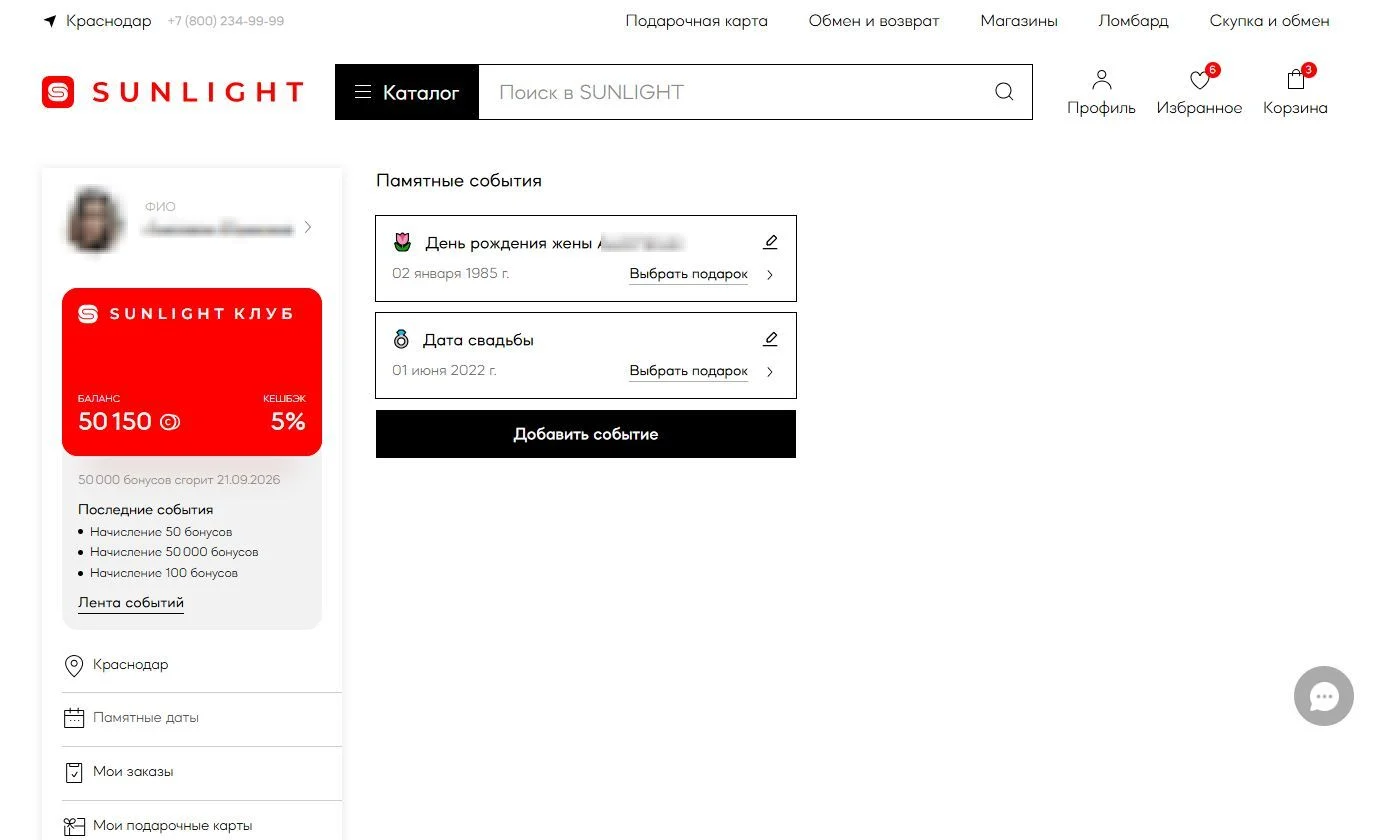Click the search magnifier icon
Viewport: 1376px width, 840px height.
pos(1004,92)
